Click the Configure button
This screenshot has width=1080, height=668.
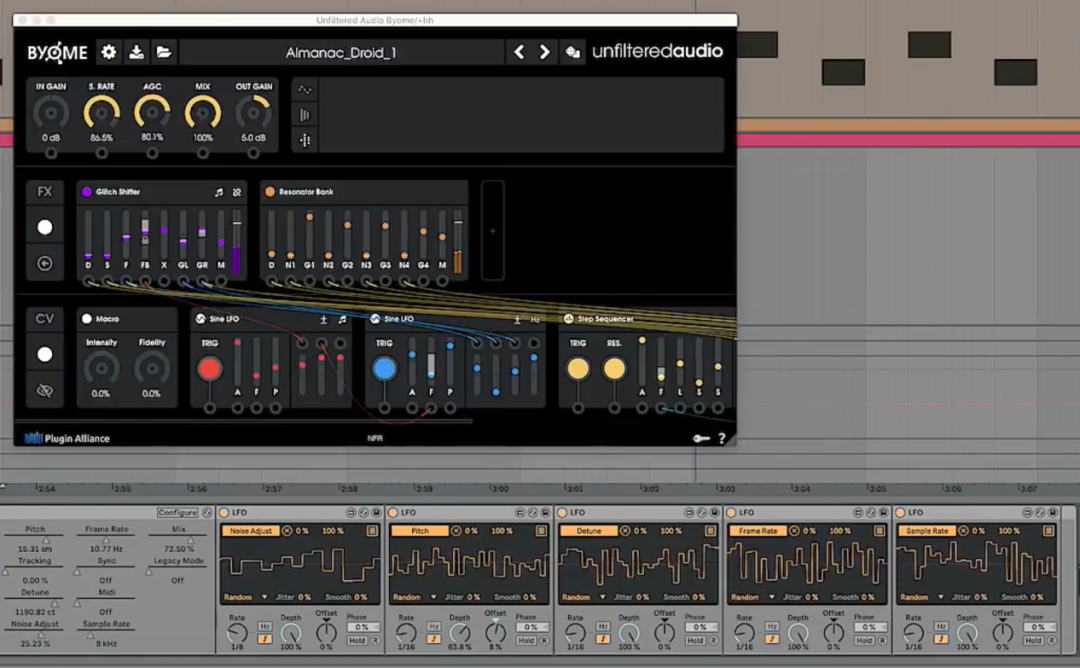(177, 512)
